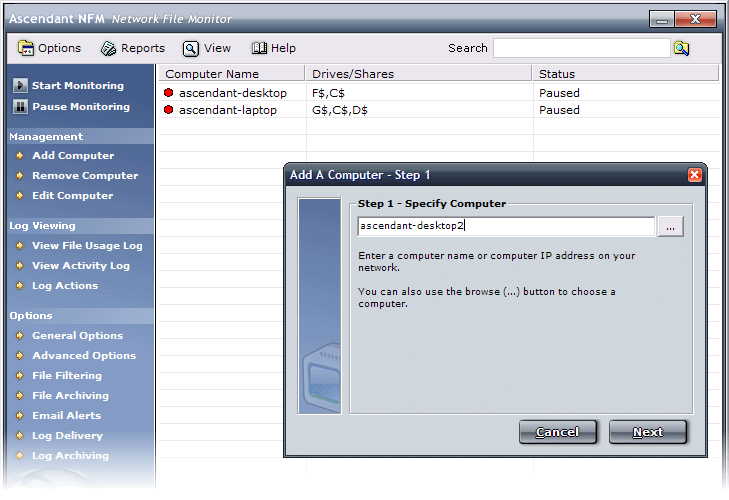Click the Next button in the wizard

(x=648, y=432)
